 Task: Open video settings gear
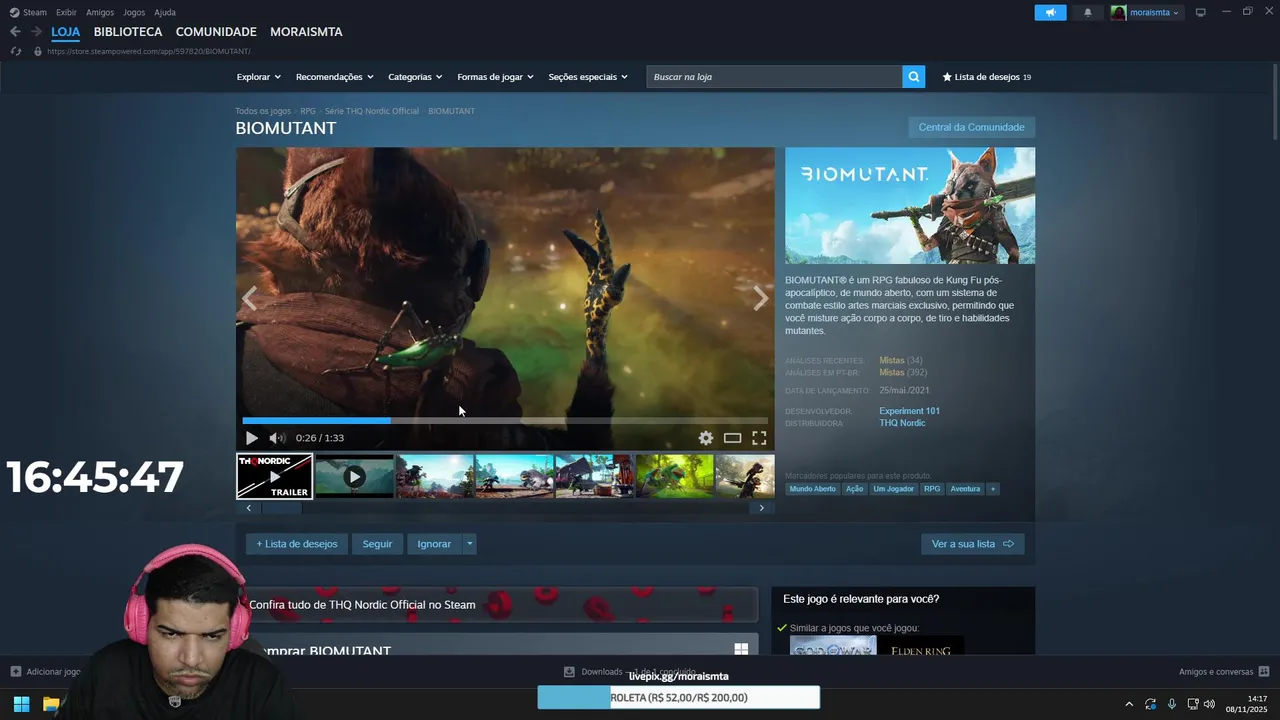pos(706,438)
